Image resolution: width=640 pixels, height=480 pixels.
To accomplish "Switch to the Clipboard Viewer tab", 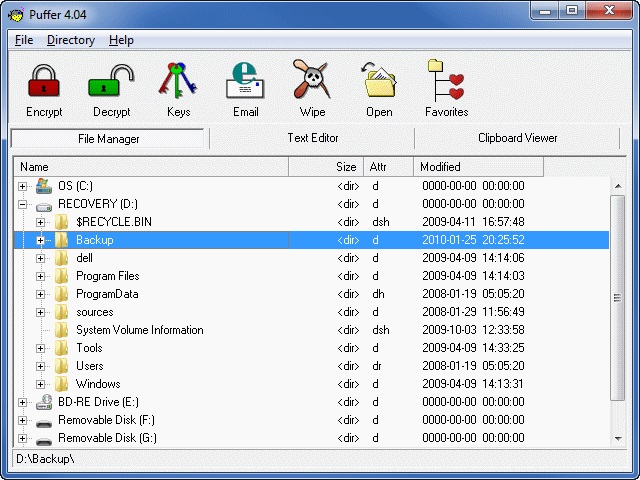I will click(x=517, y=138).
